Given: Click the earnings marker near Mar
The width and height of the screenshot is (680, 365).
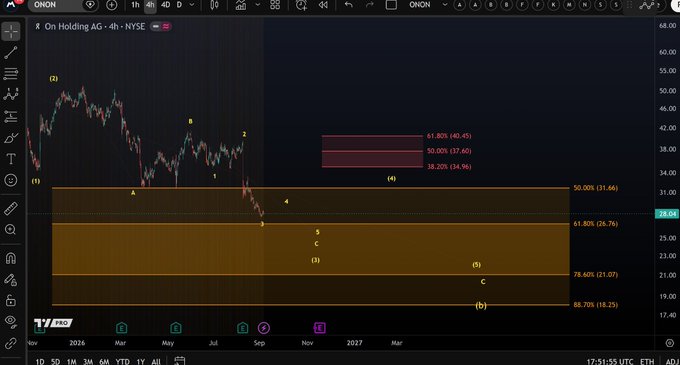Looking at the screenshot, I should coord(121,328).
